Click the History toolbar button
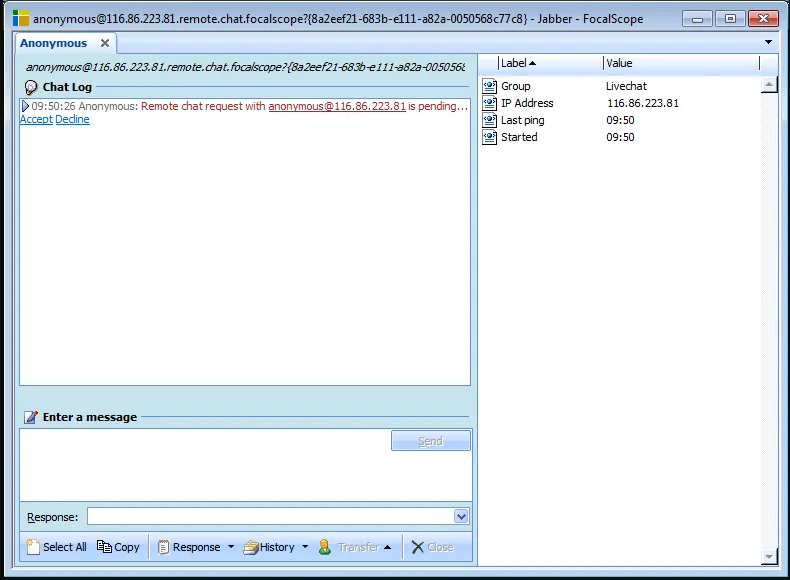This screenshot has height=580, width=790. pyautogui.click(x=269, y=547)
